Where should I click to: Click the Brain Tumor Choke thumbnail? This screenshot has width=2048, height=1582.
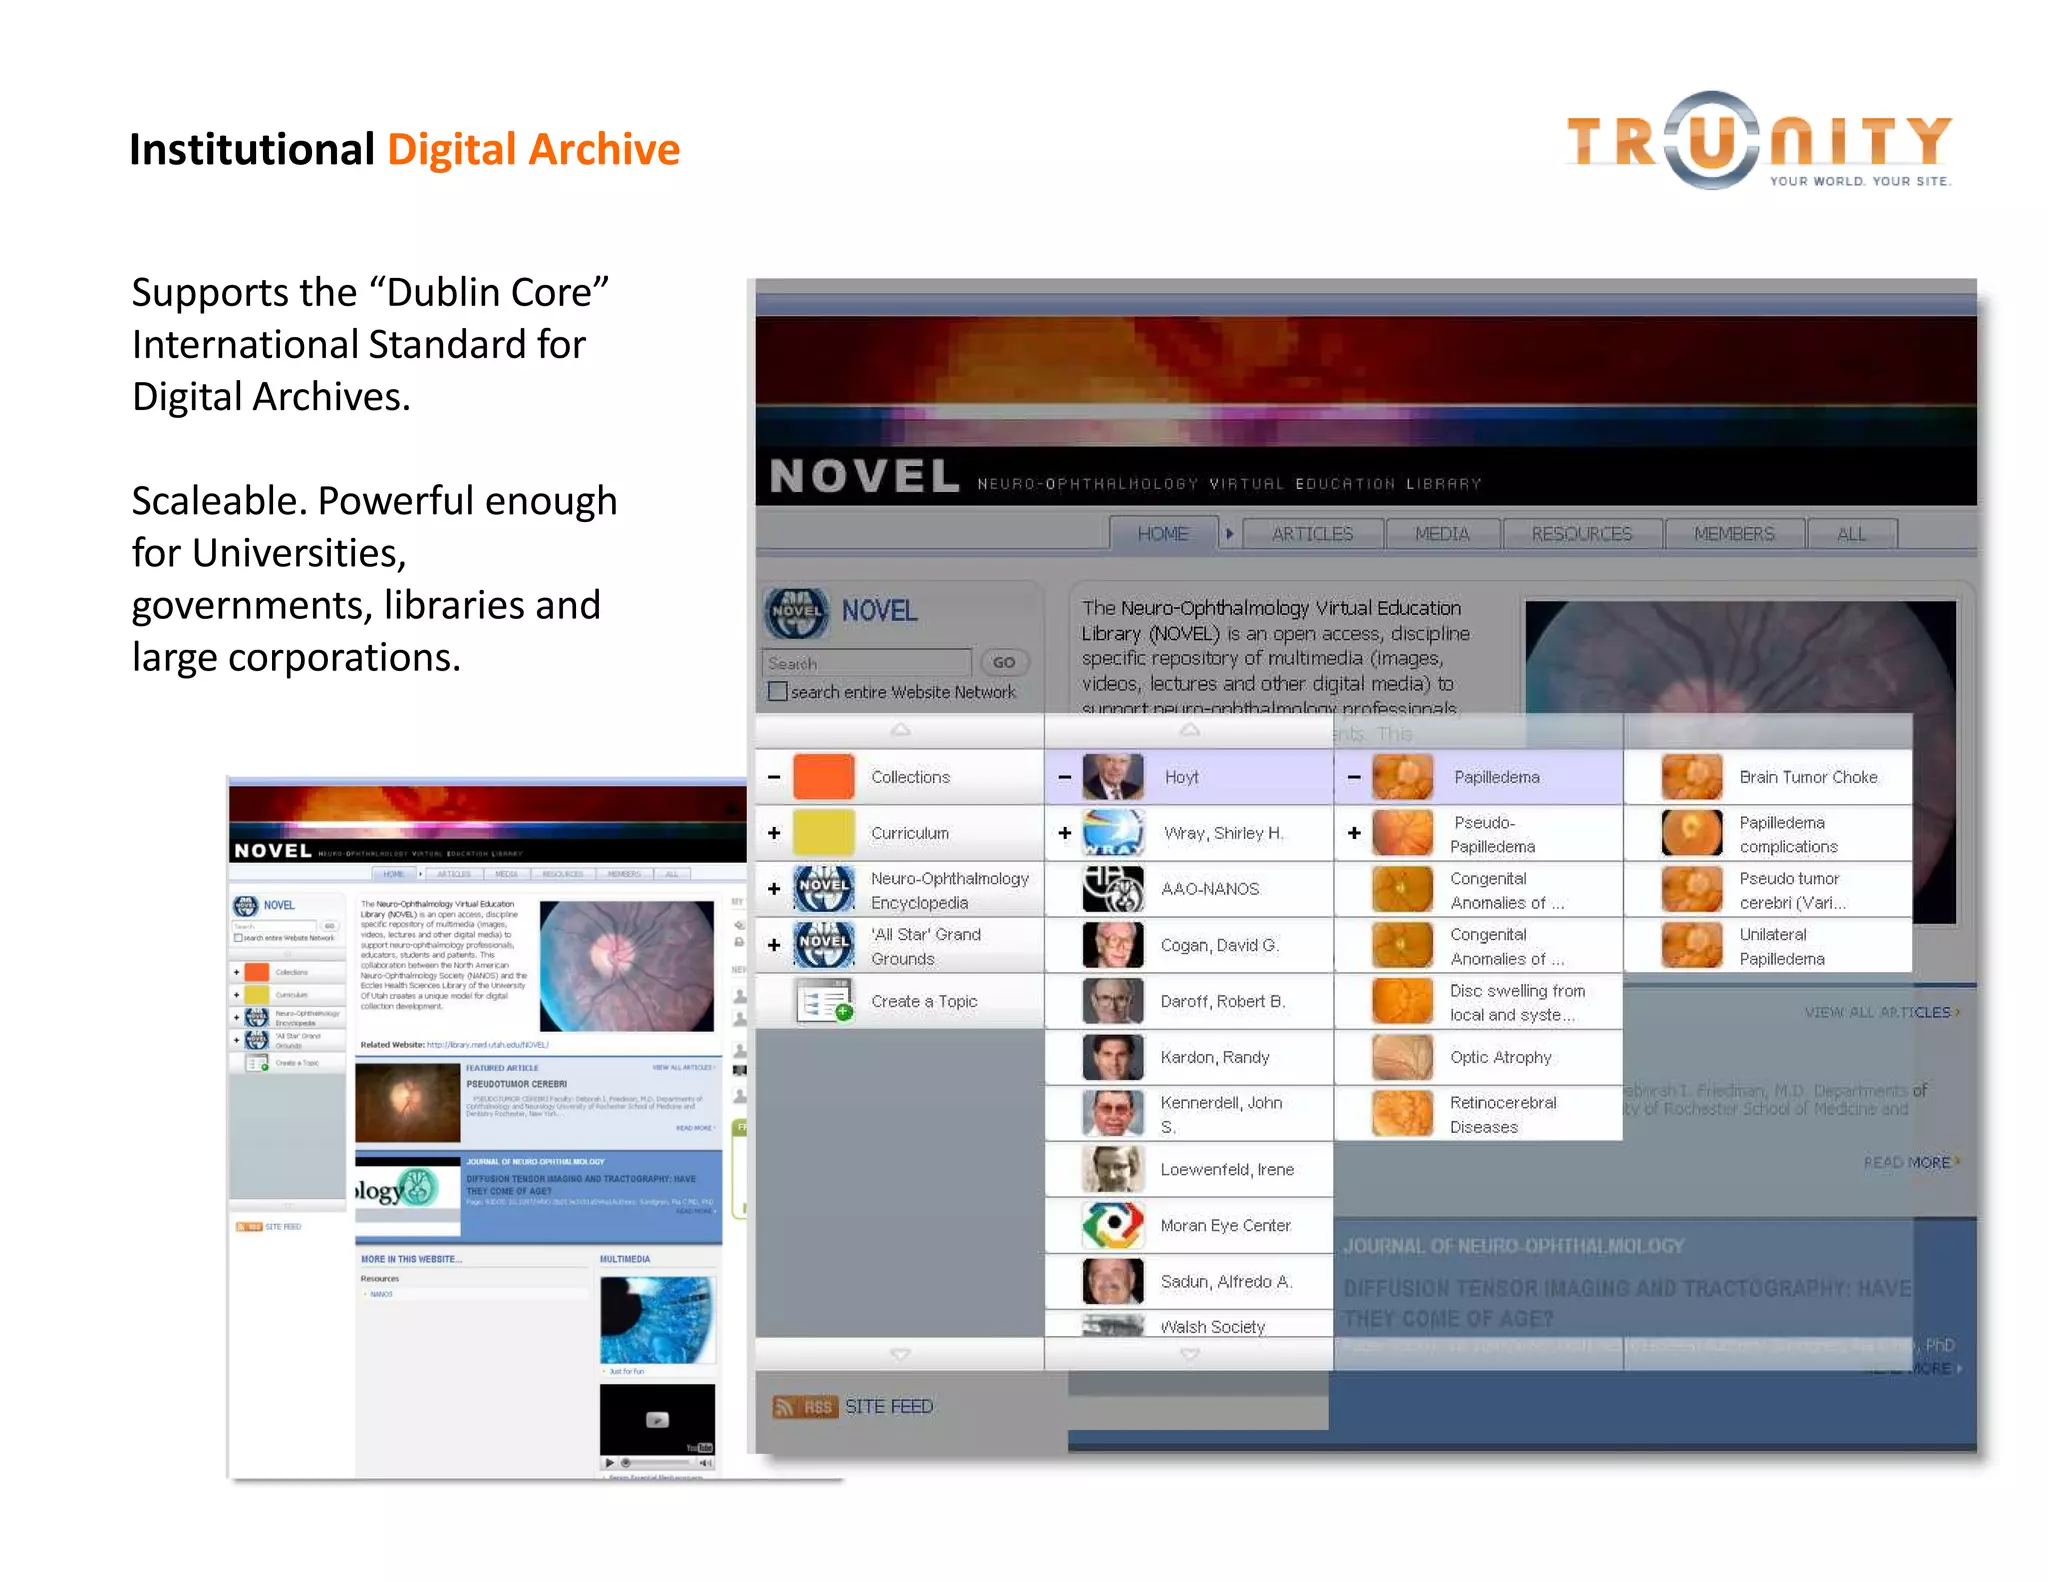pyautogui.click(x=1692, y=777)
